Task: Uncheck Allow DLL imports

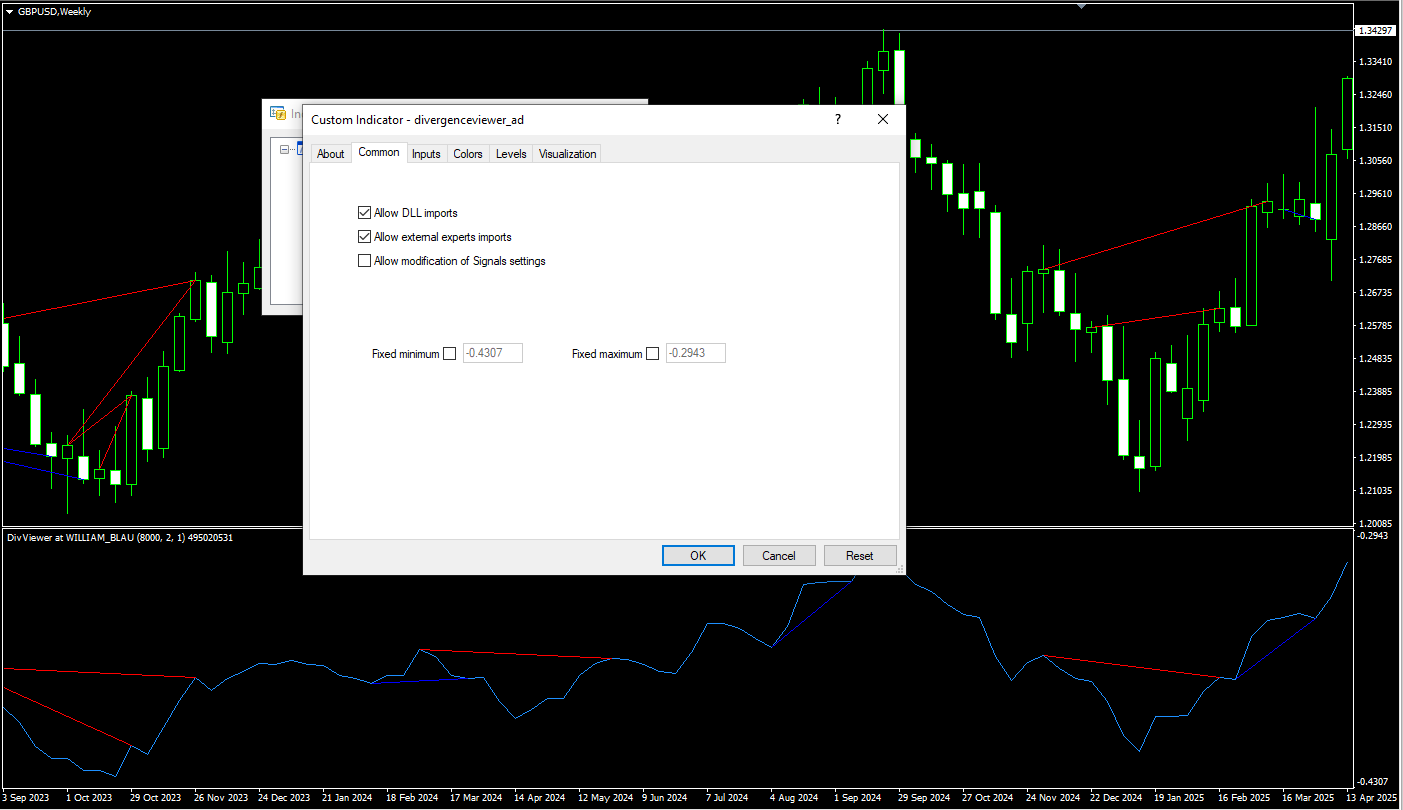Action: pos(365,213)
